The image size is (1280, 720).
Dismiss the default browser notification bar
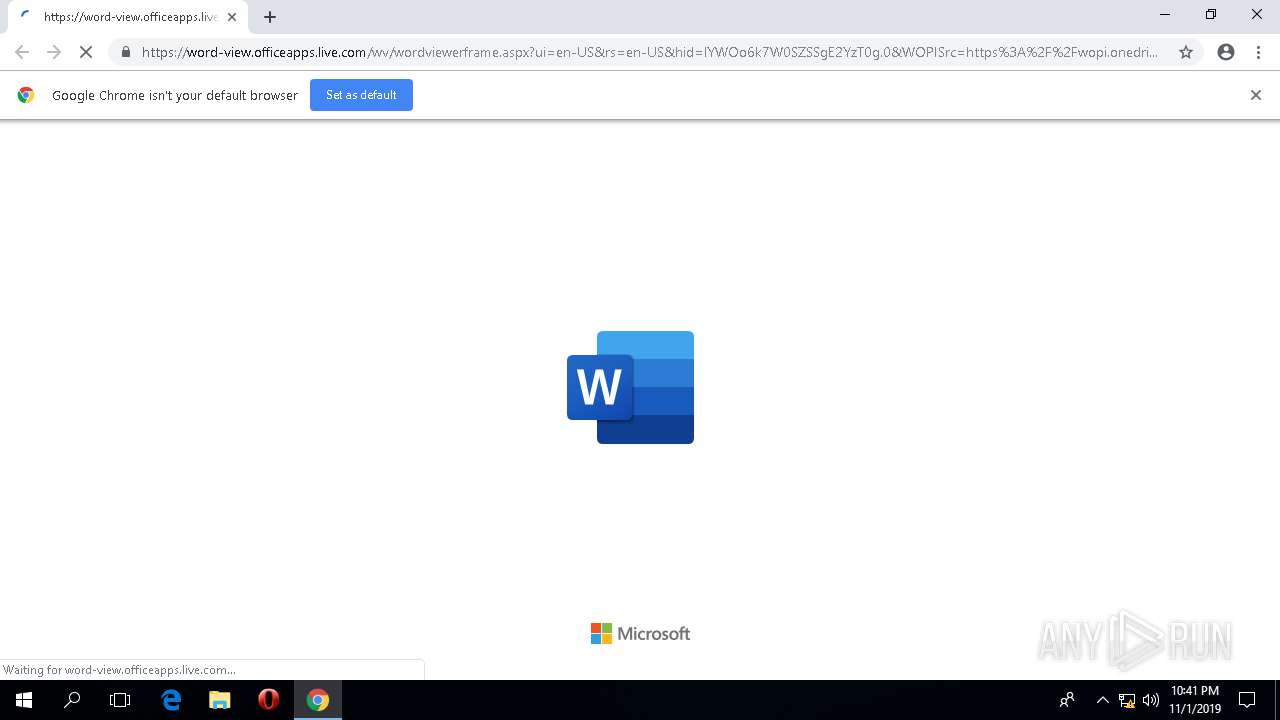pos(1256,95)
